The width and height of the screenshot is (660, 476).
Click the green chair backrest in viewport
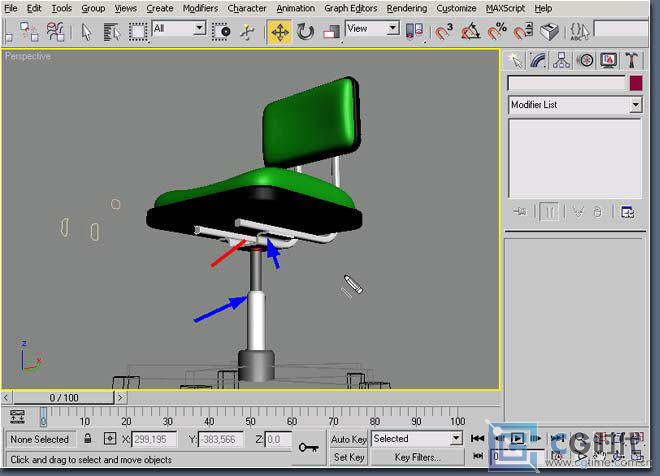(x=311, y=121)
